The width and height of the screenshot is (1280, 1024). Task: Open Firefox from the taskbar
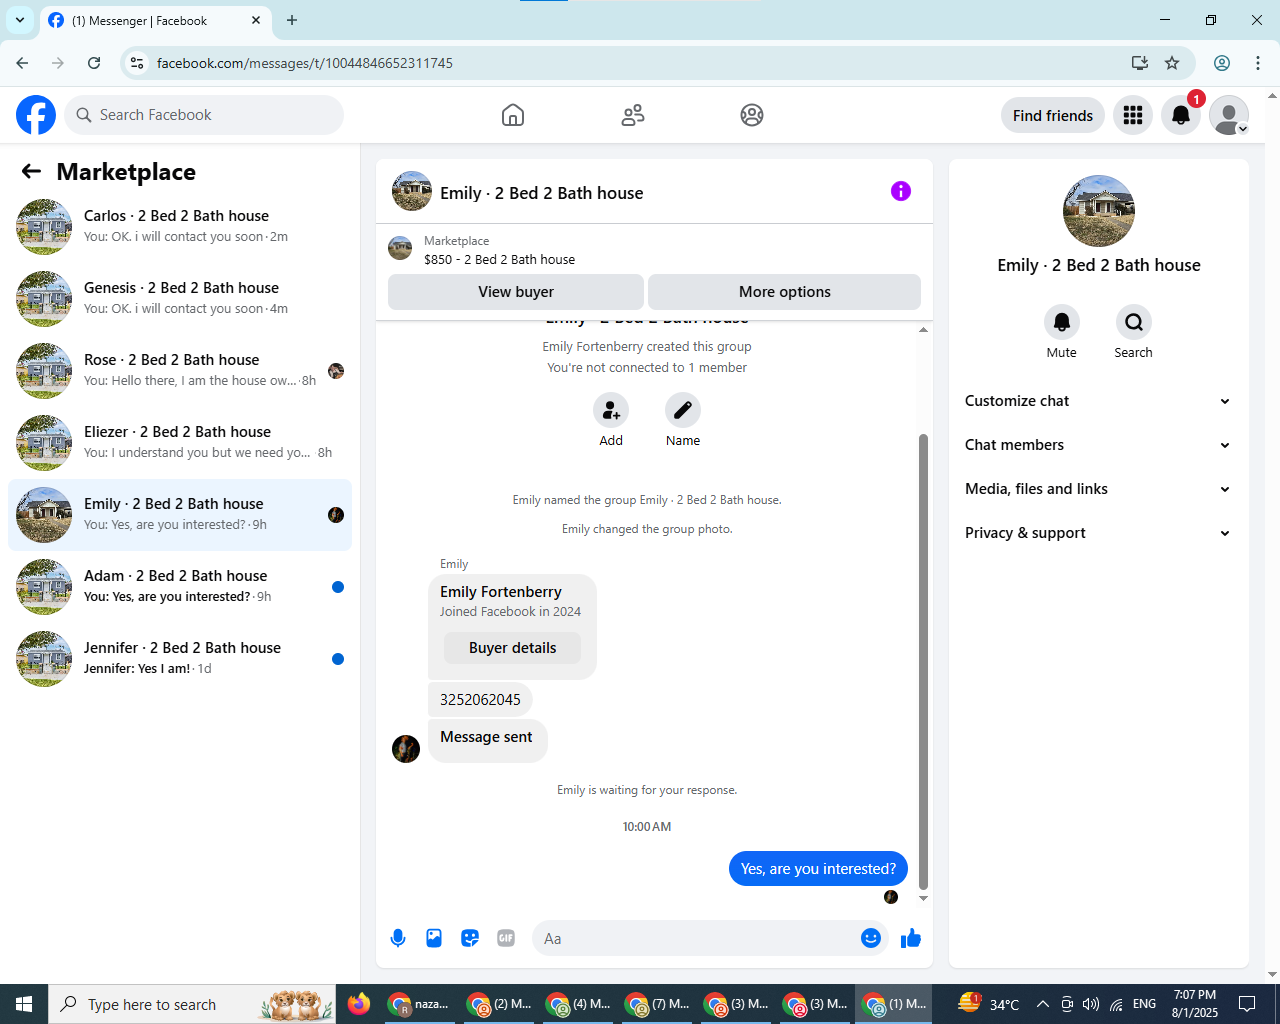click(x=359, y=1004)
